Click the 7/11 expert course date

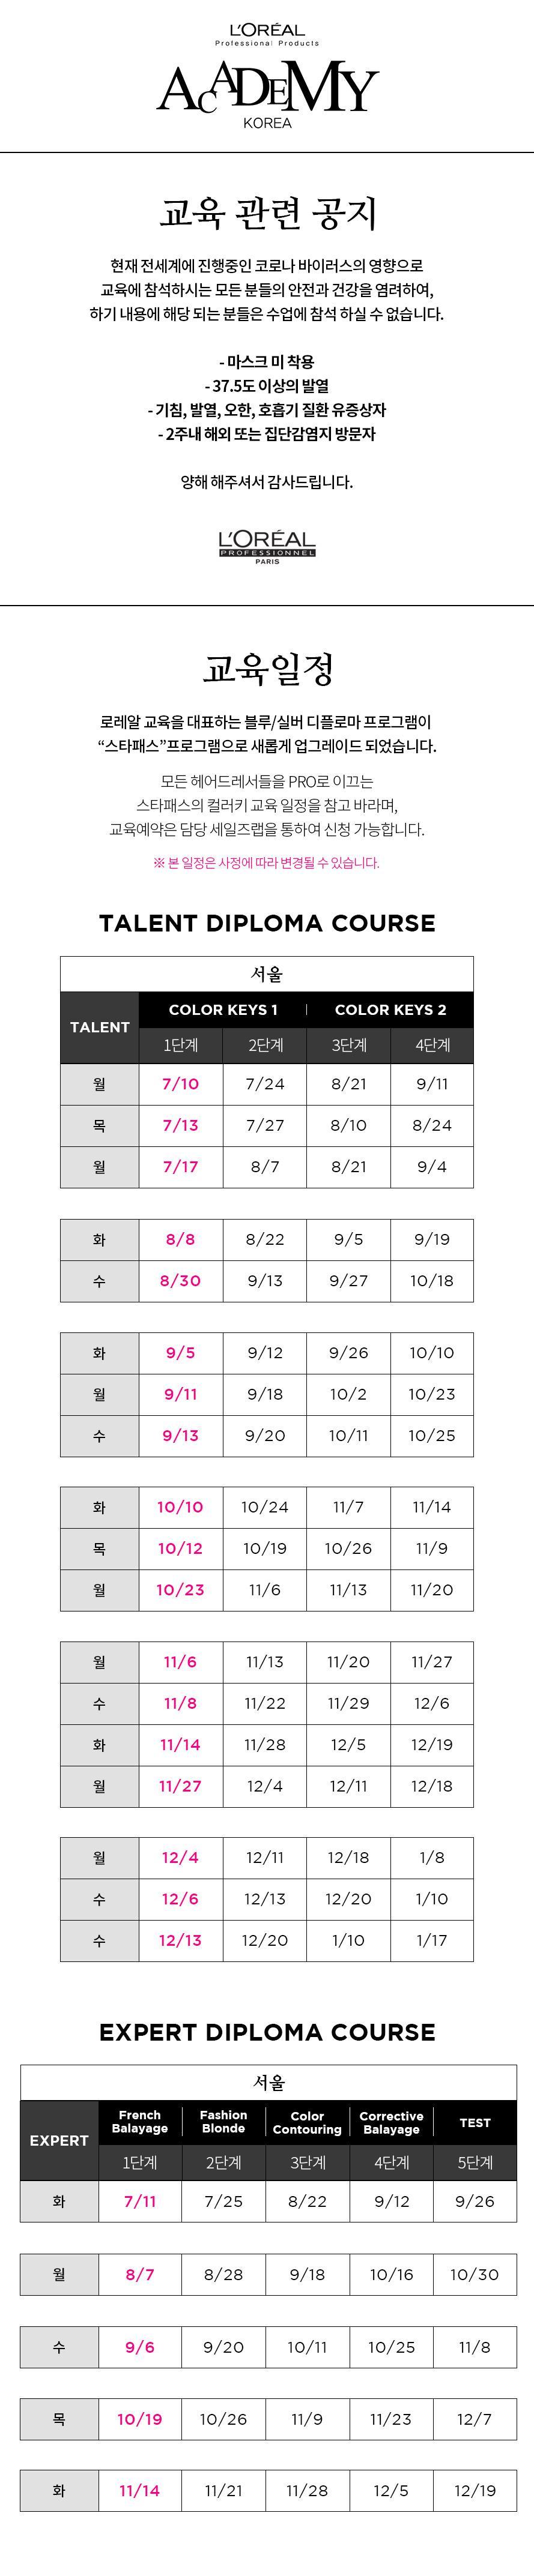140,2201
